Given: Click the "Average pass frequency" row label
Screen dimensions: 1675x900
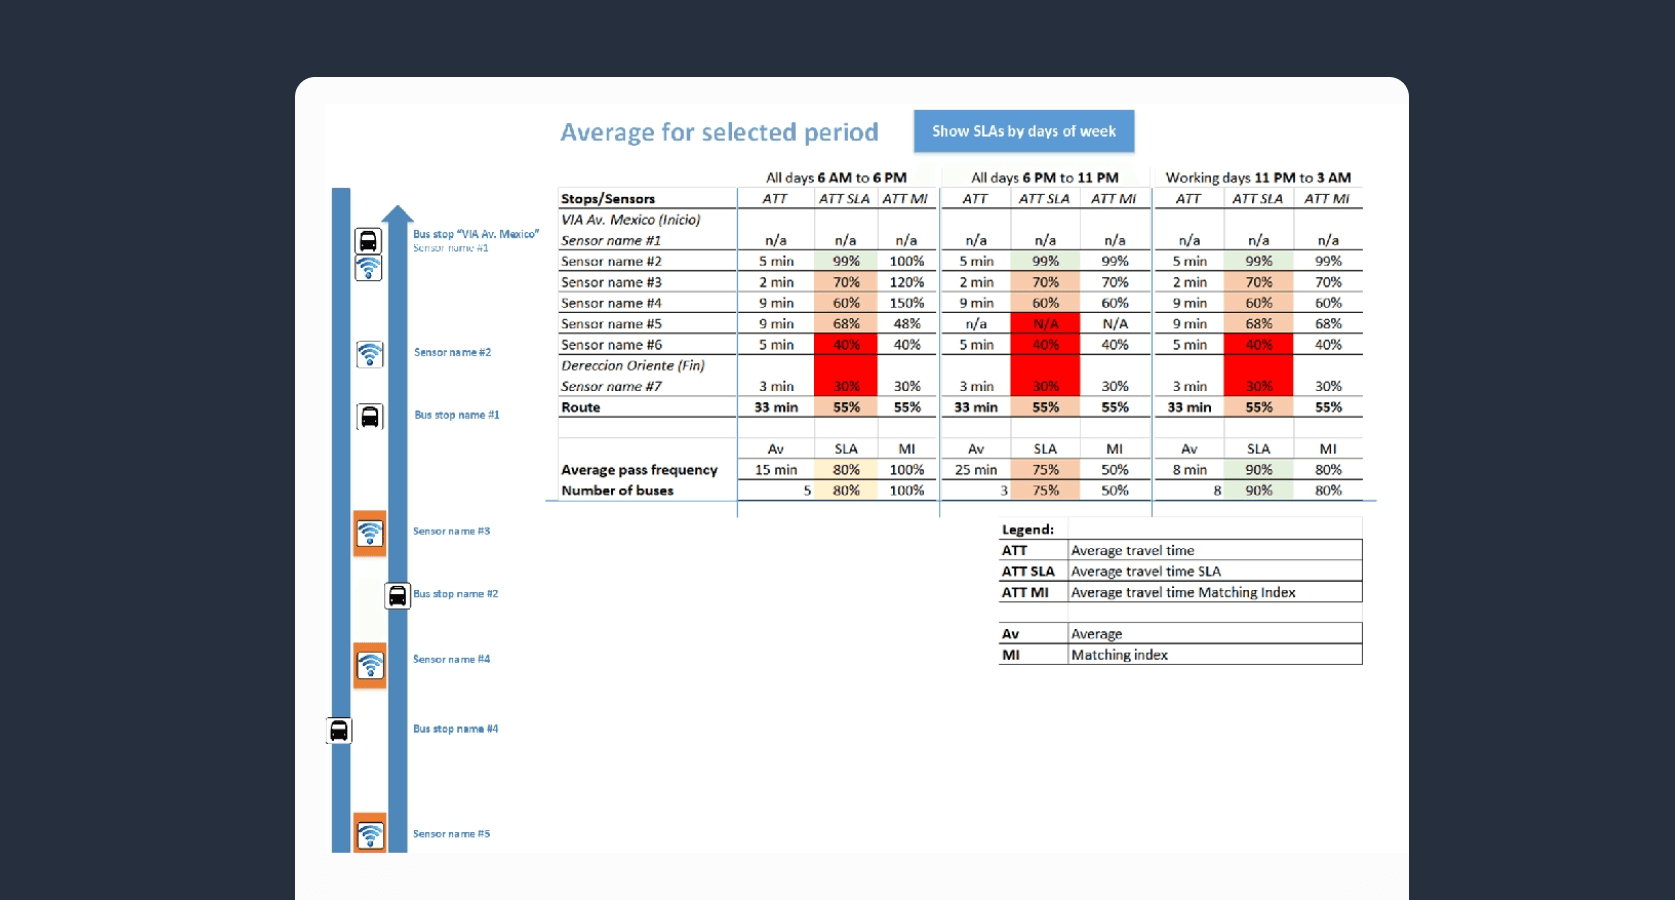Looking at the screenshot, I should (639, 470).
